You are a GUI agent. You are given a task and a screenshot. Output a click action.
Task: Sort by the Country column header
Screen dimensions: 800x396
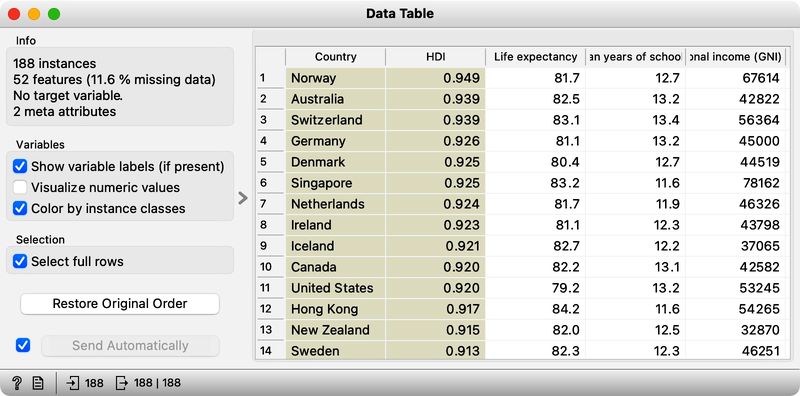click(x=335, y=57)
